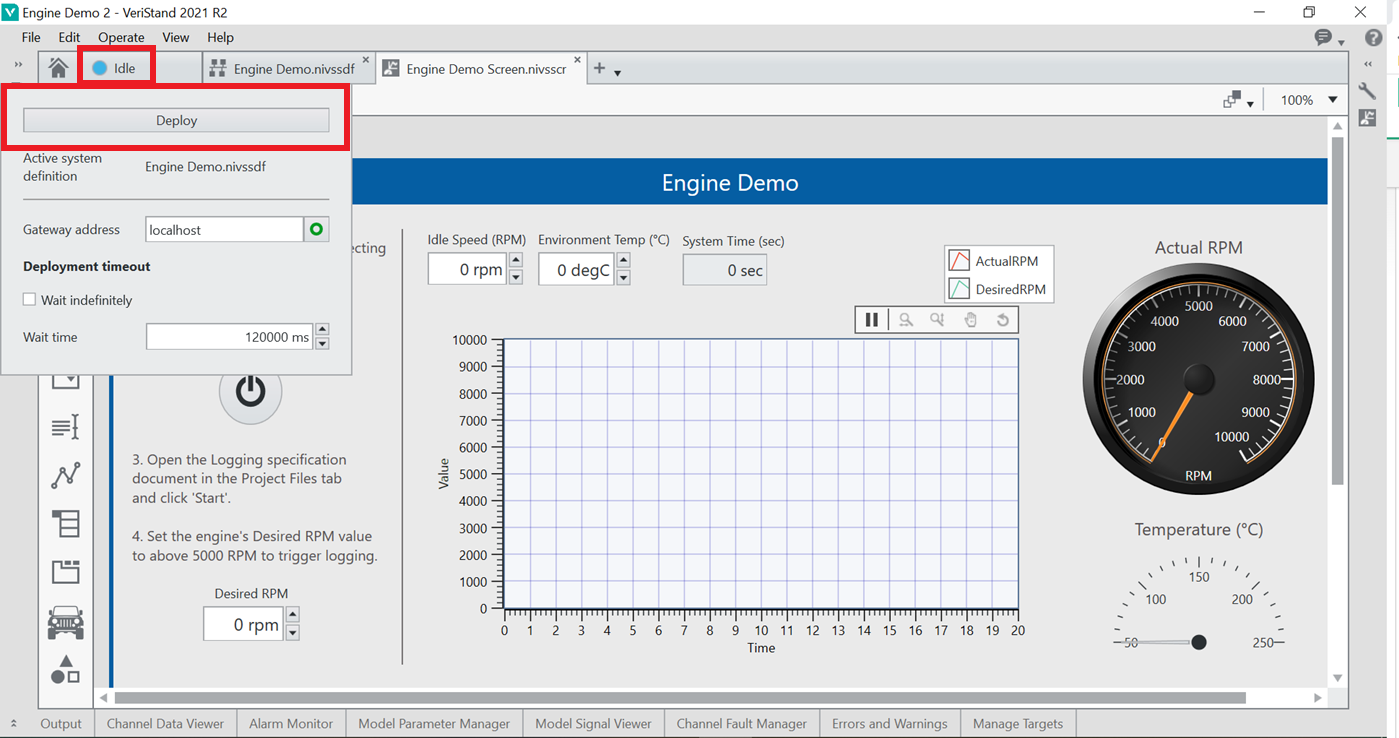Decrease Wait time with down arrow
The height and width of the screenshot is (738, 1399).
[x=322, y=344]
